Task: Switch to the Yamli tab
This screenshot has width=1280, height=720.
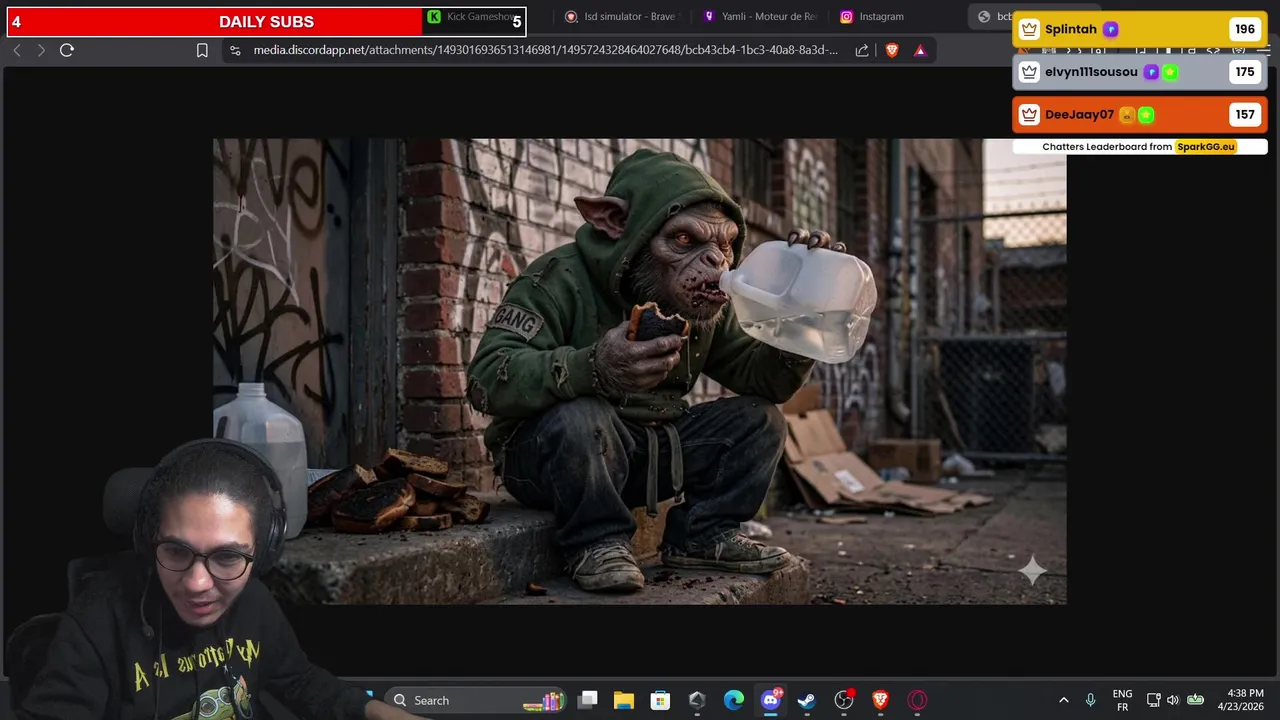Action: tap(761, 17)
